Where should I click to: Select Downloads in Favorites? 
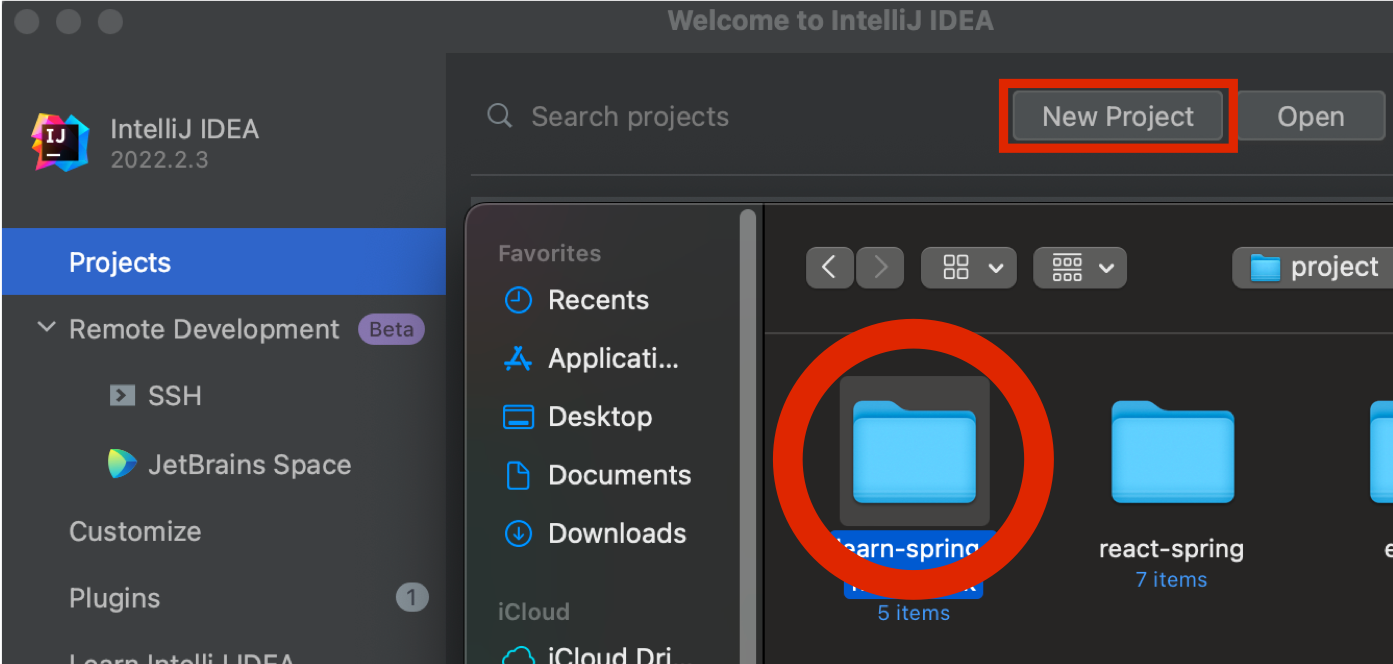pyautogui.click(x=617, y=533)
